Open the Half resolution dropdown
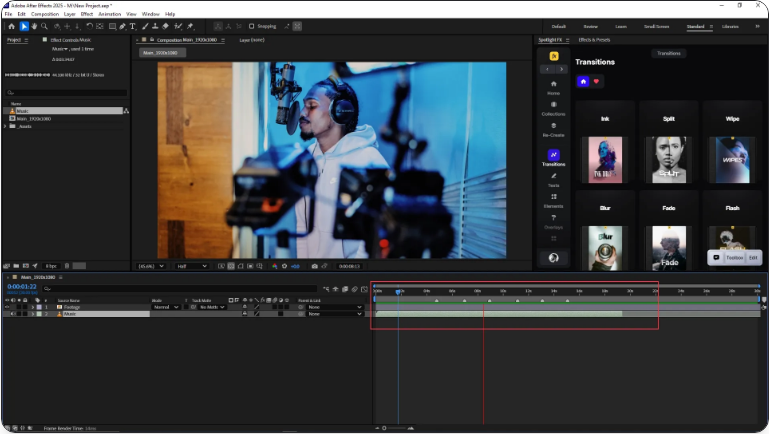The width and height of the screenshot is (769, 434). [x=190, y=266]
